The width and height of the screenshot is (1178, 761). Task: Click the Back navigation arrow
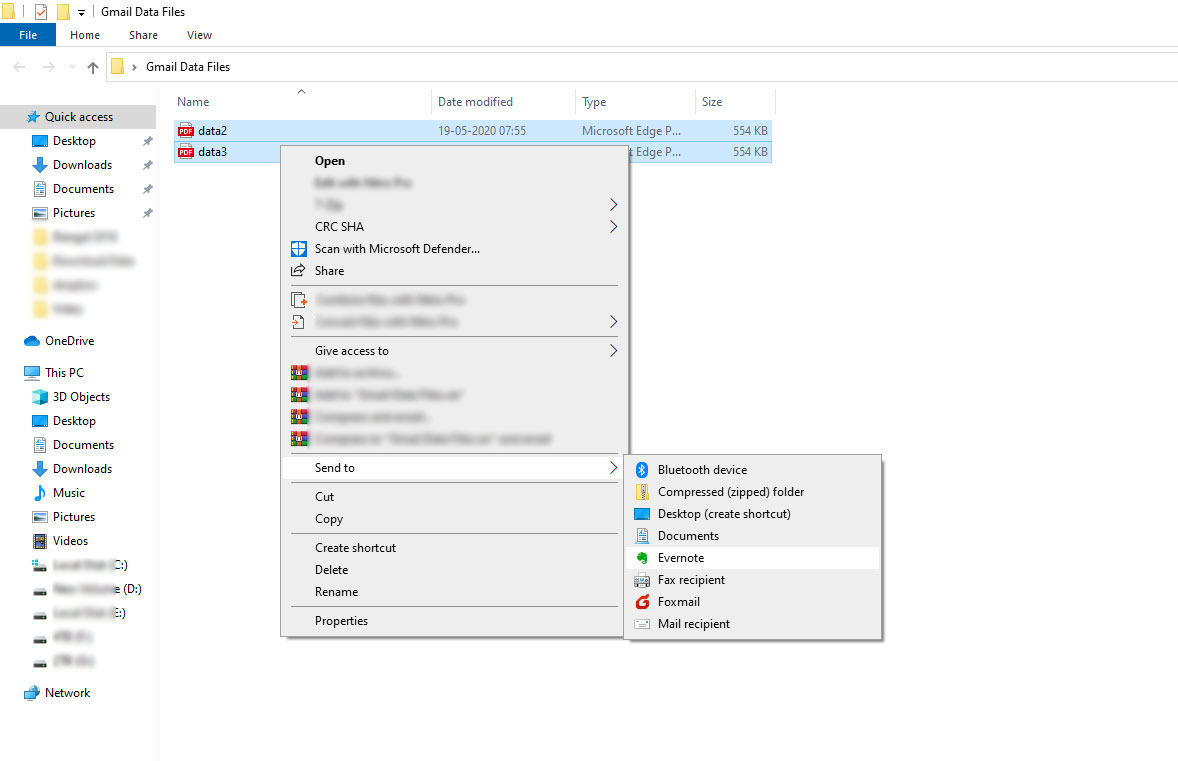click(20, 67)
